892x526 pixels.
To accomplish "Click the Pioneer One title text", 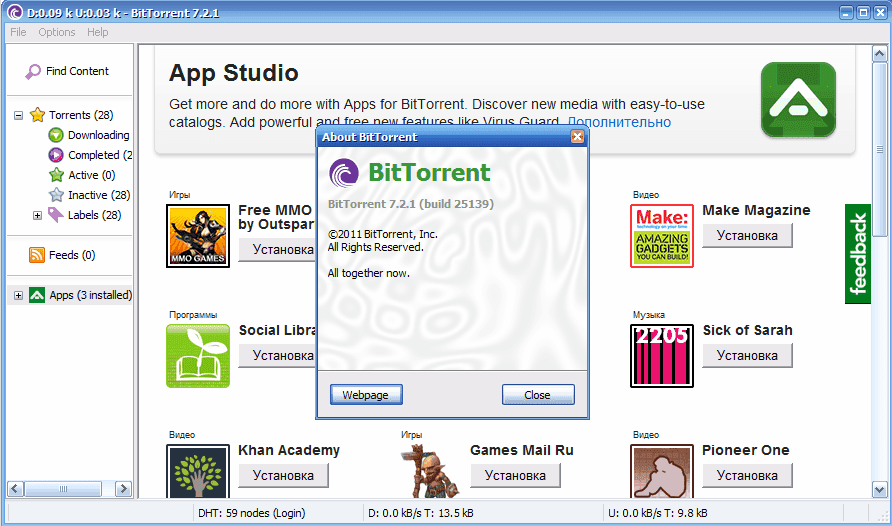I will coord(746,450).
